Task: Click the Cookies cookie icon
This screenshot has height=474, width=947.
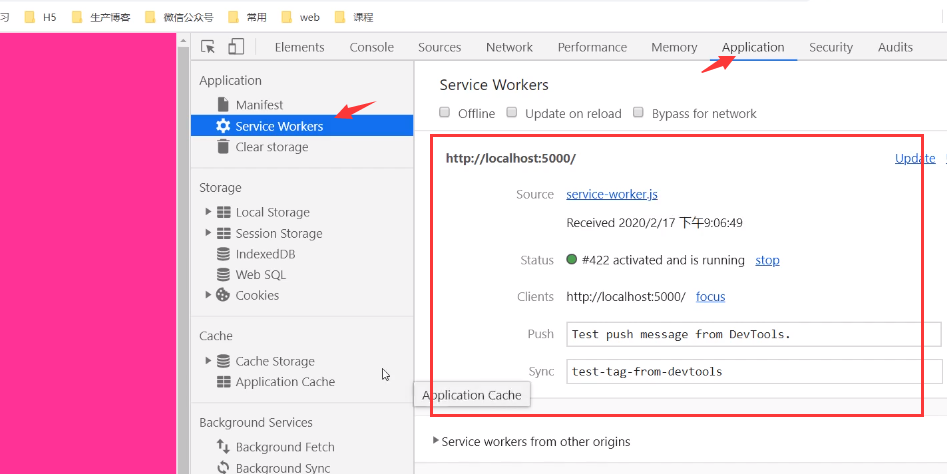Action: pos(223,295)
